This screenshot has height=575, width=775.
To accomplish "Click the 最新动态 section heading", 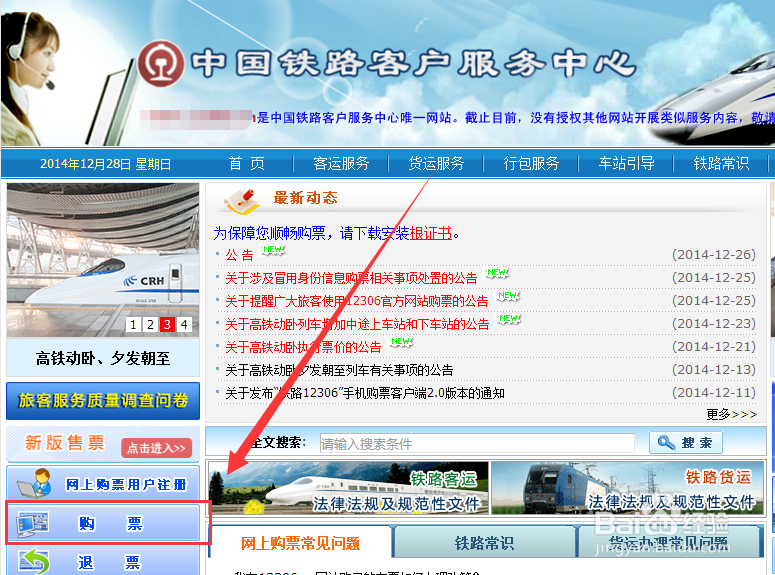I will pos(305,198).
